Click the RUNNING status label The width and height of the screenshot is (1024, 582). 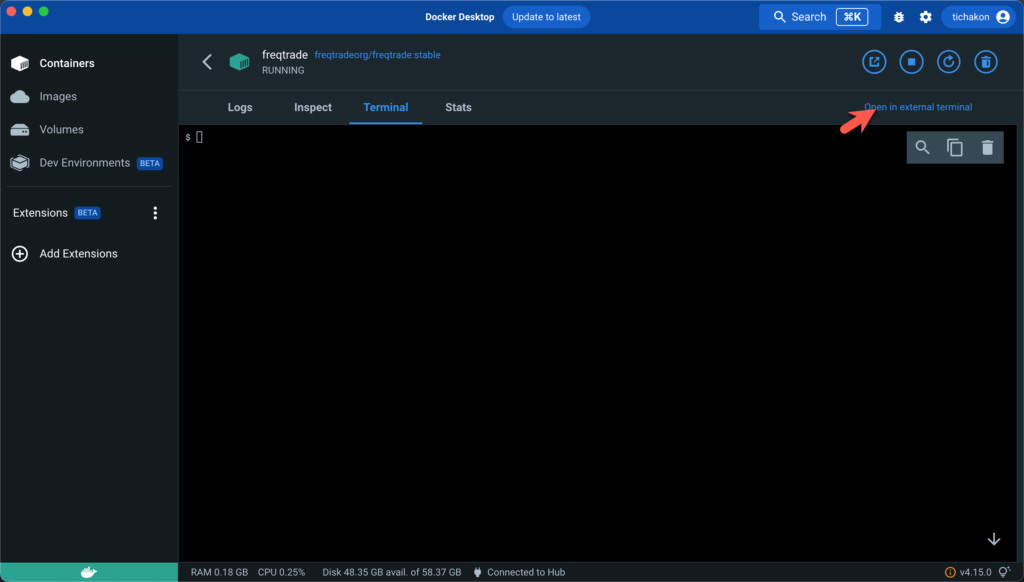click(283, 71)
